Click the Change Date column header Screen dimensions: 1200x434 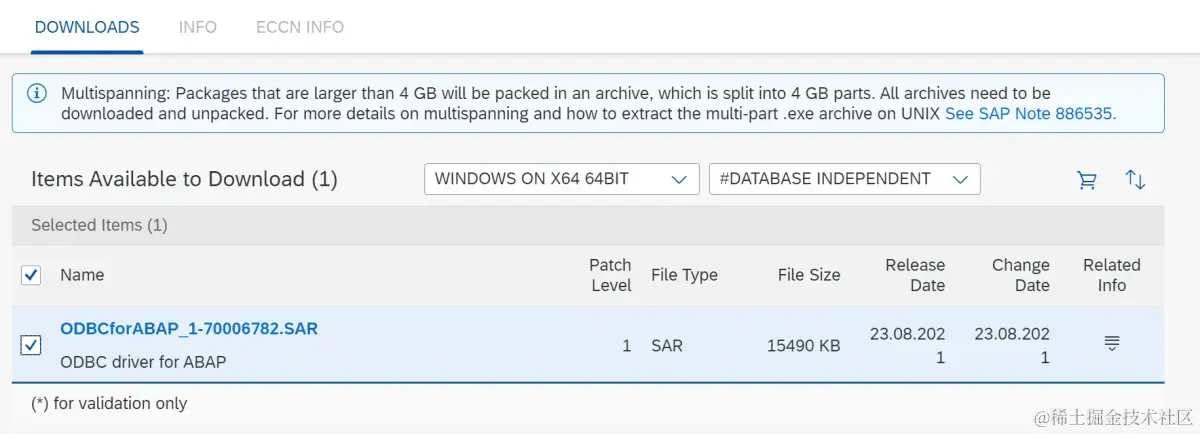1020,275
